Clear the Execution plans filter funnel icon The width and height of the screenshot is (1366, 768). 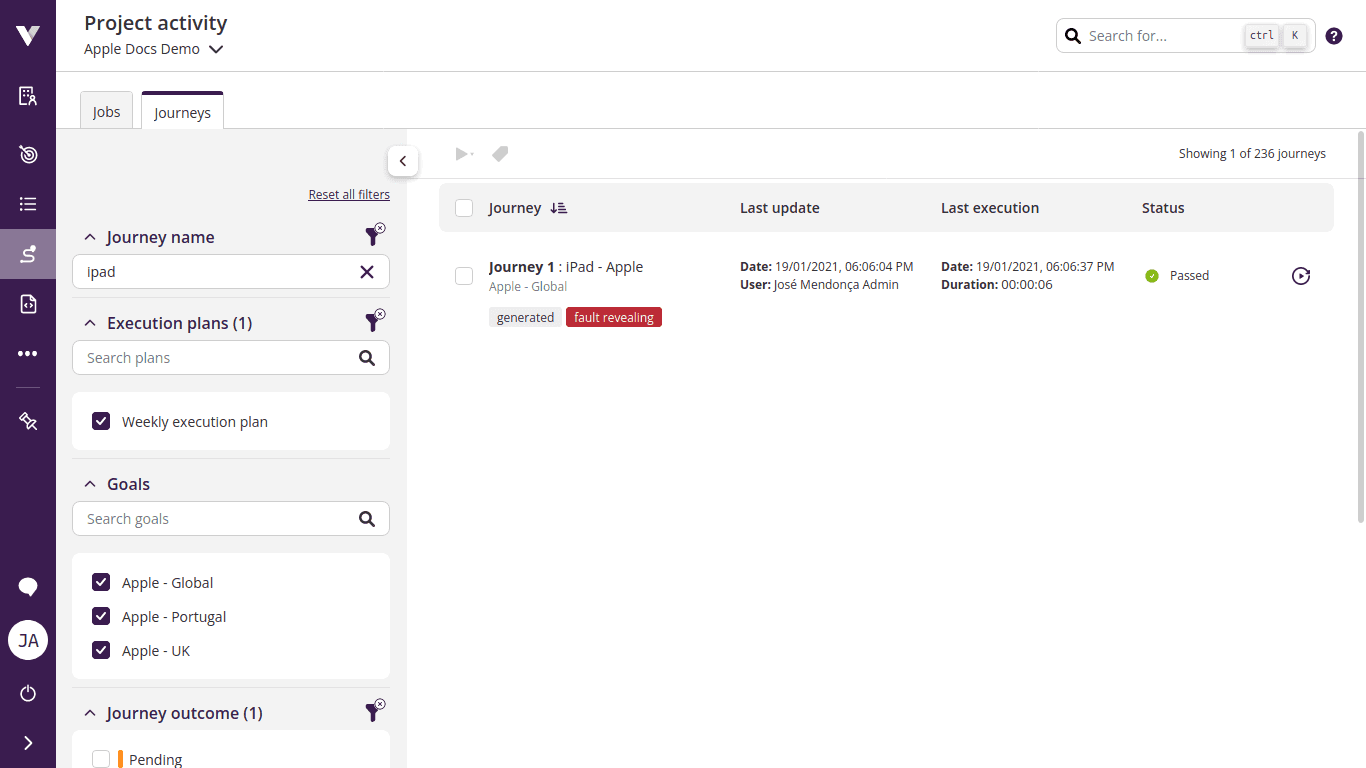374,322
